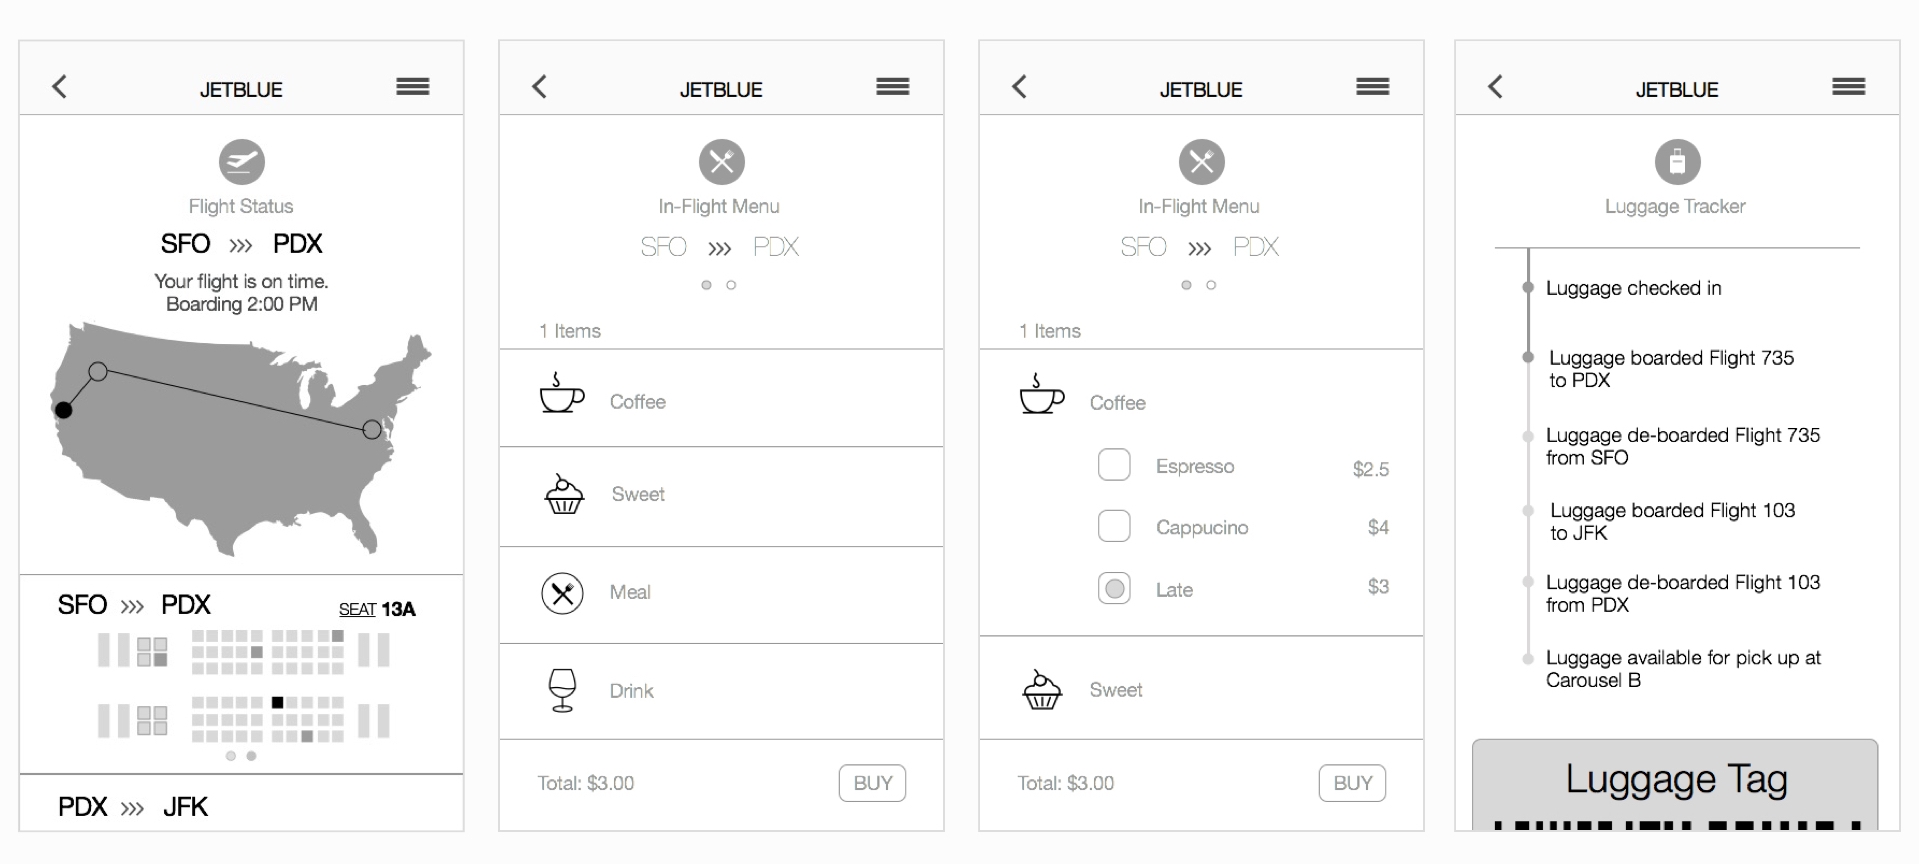This screenshot has width=1919, height=864.
Task: Check the Cappucino checkbox
Action: (1114, 526)
